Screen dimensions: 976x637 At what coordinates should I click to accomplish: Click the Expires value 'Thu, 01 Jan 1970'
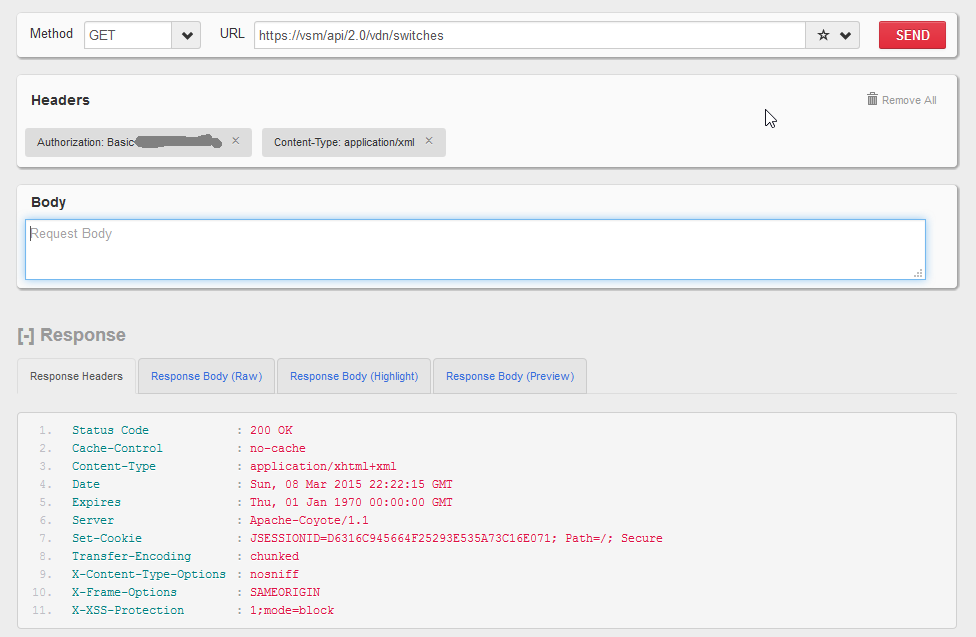point(351,503)
